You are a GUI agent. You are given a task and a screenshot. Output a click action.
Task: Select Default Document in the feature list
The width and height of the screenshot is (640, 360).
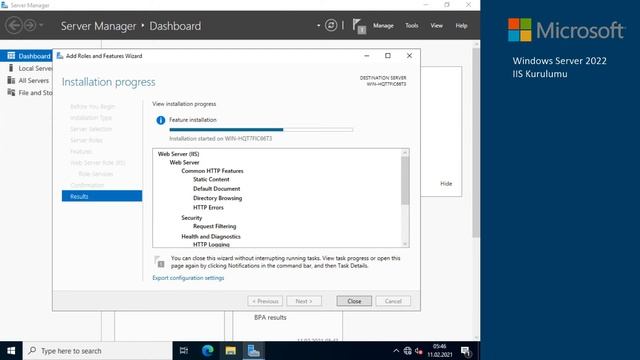tap(216, 189)
